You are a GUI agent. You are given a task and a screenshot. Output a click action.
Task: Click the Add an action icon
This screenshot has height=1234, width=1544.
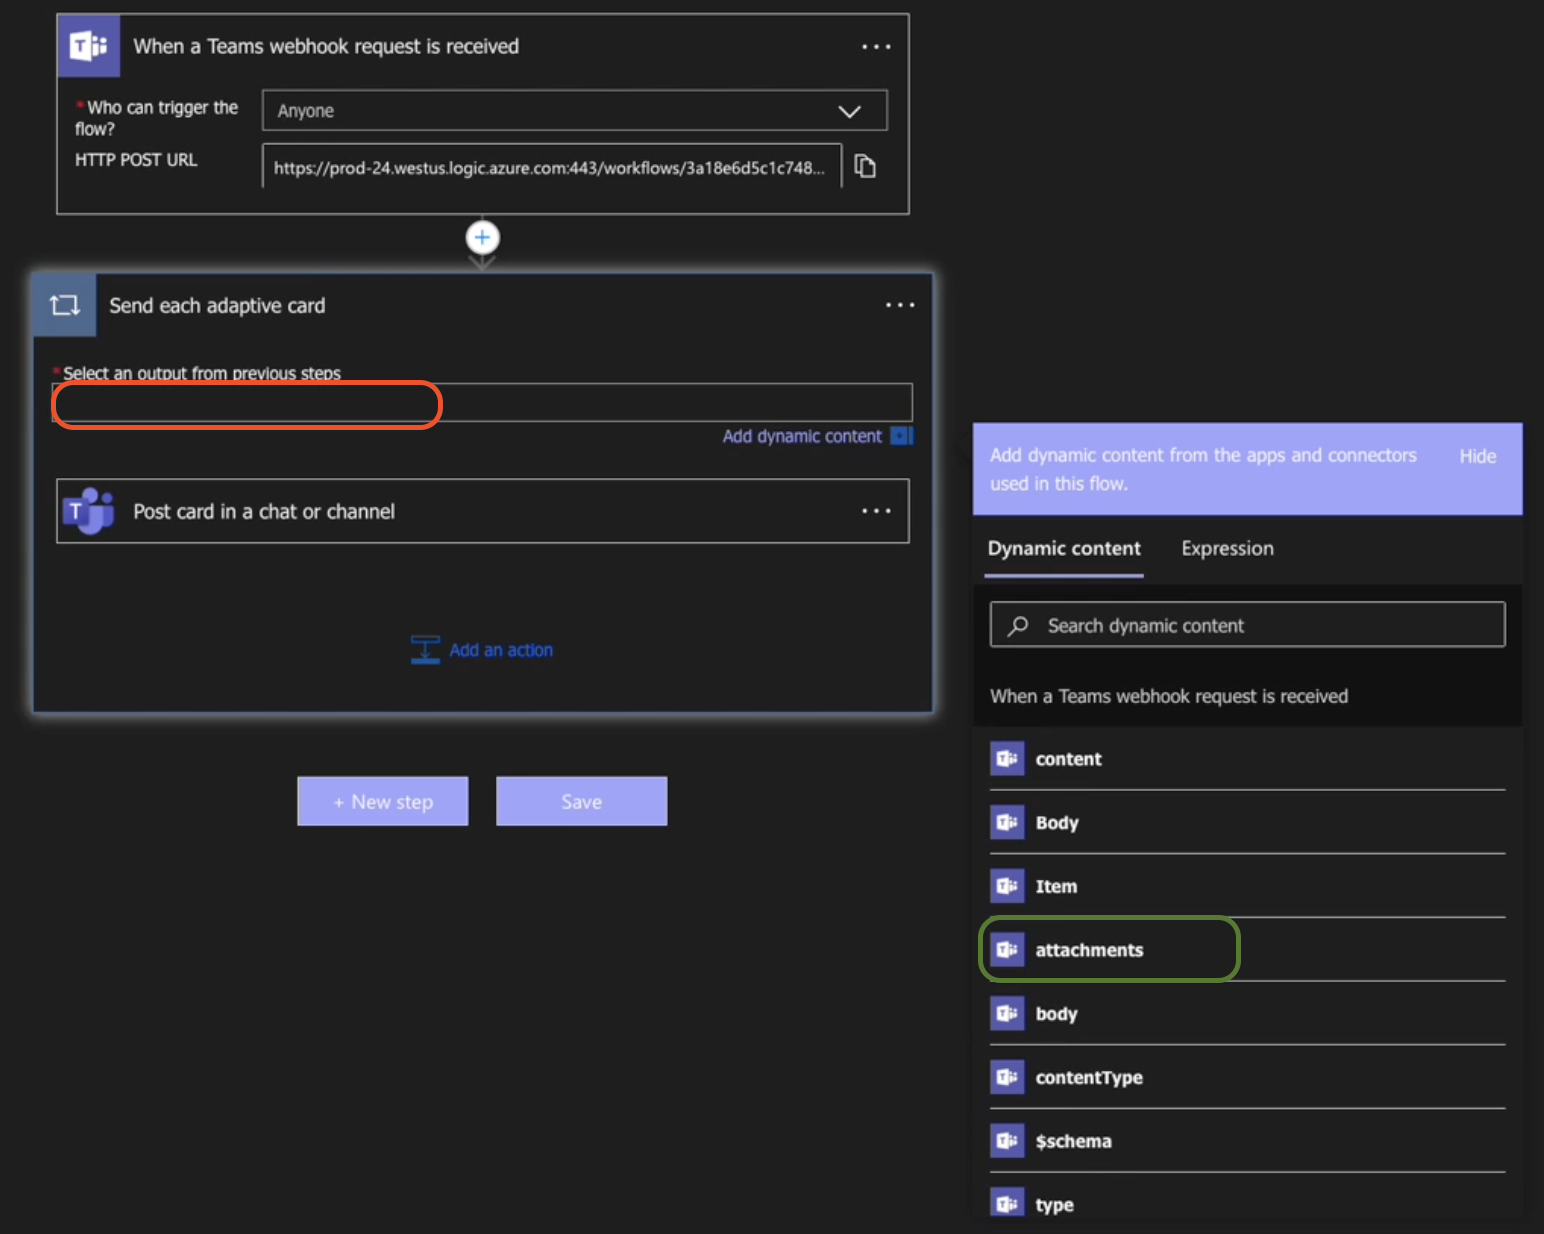click(425, 650)
